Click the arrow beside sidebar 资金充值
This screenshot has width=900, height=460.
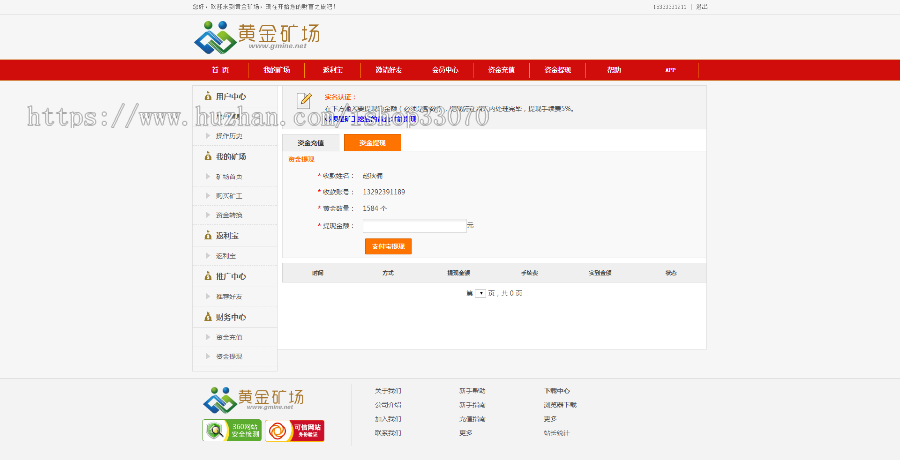(208, 337)
